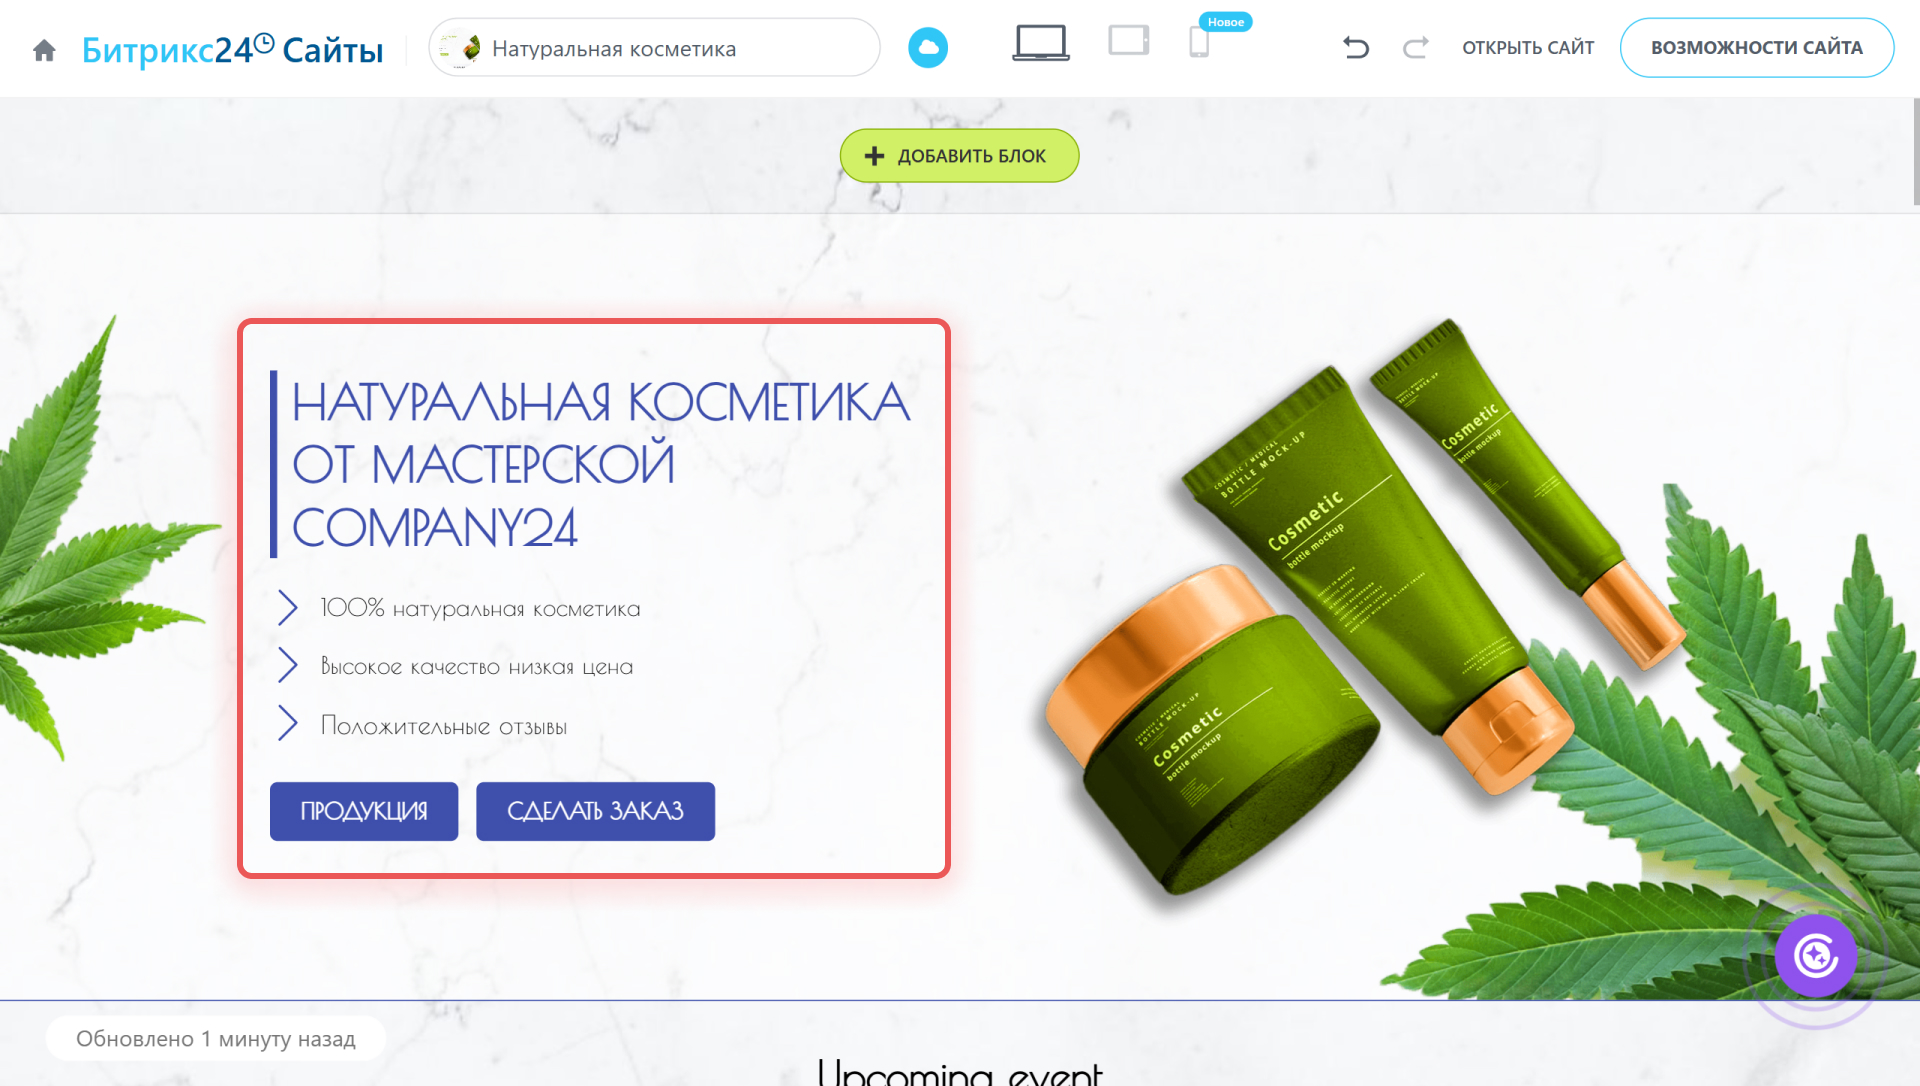Open the site title field Натуральная косметика
This screenshot has width=1920, height=1086.
coord(654,48)
